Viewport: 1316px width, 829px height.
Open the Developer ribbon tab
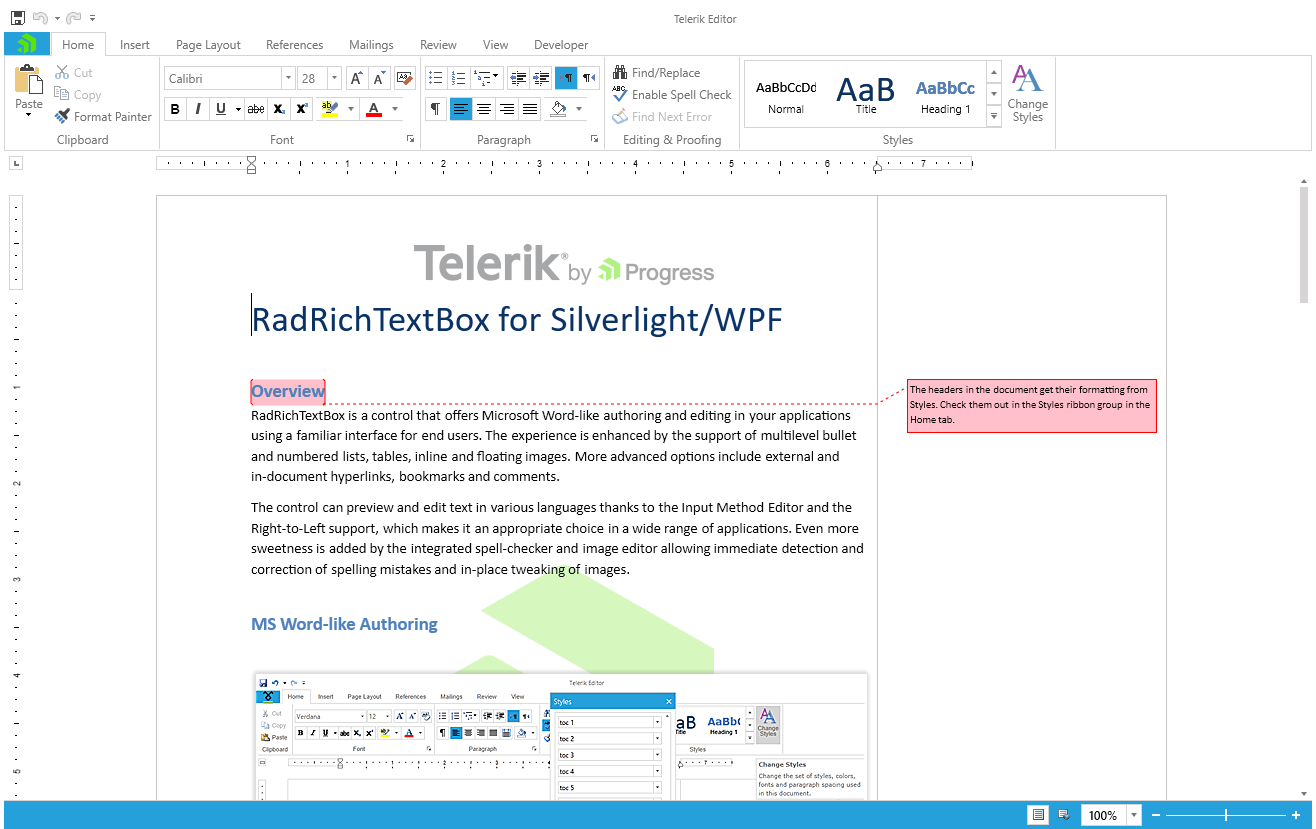coord(561,45)
